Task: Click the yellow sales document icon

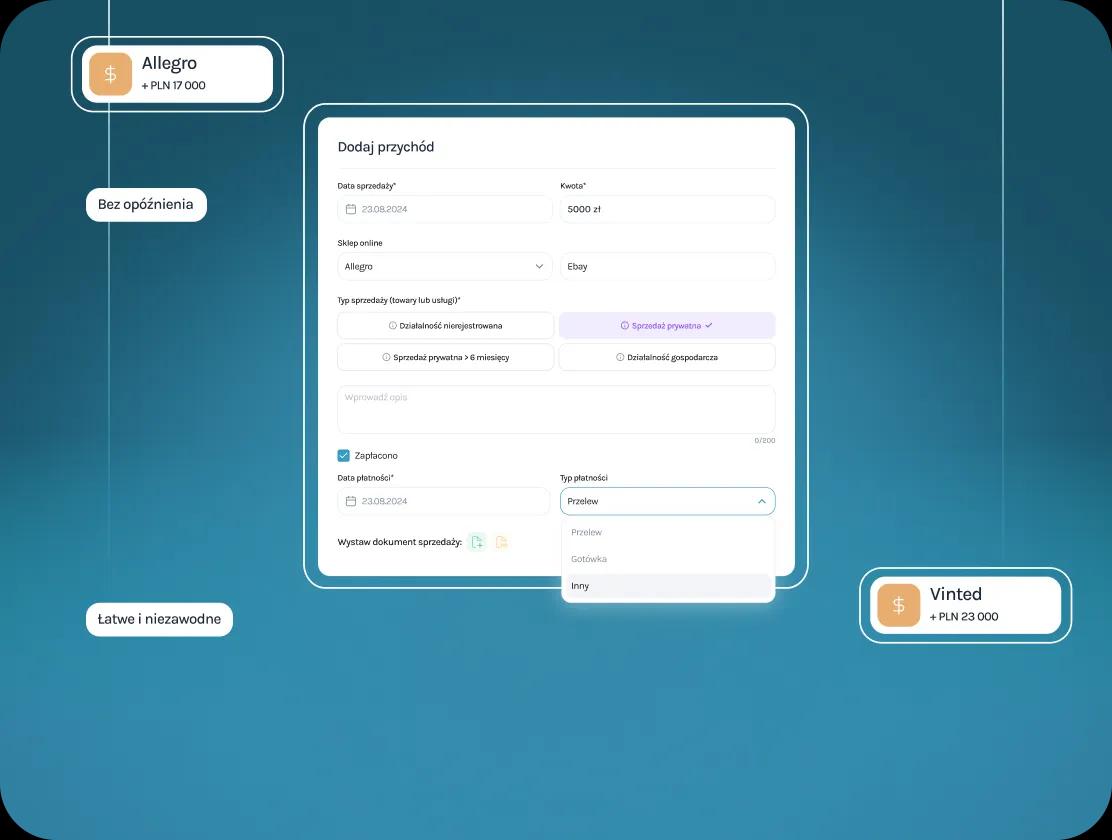Action: click(502, 542)
